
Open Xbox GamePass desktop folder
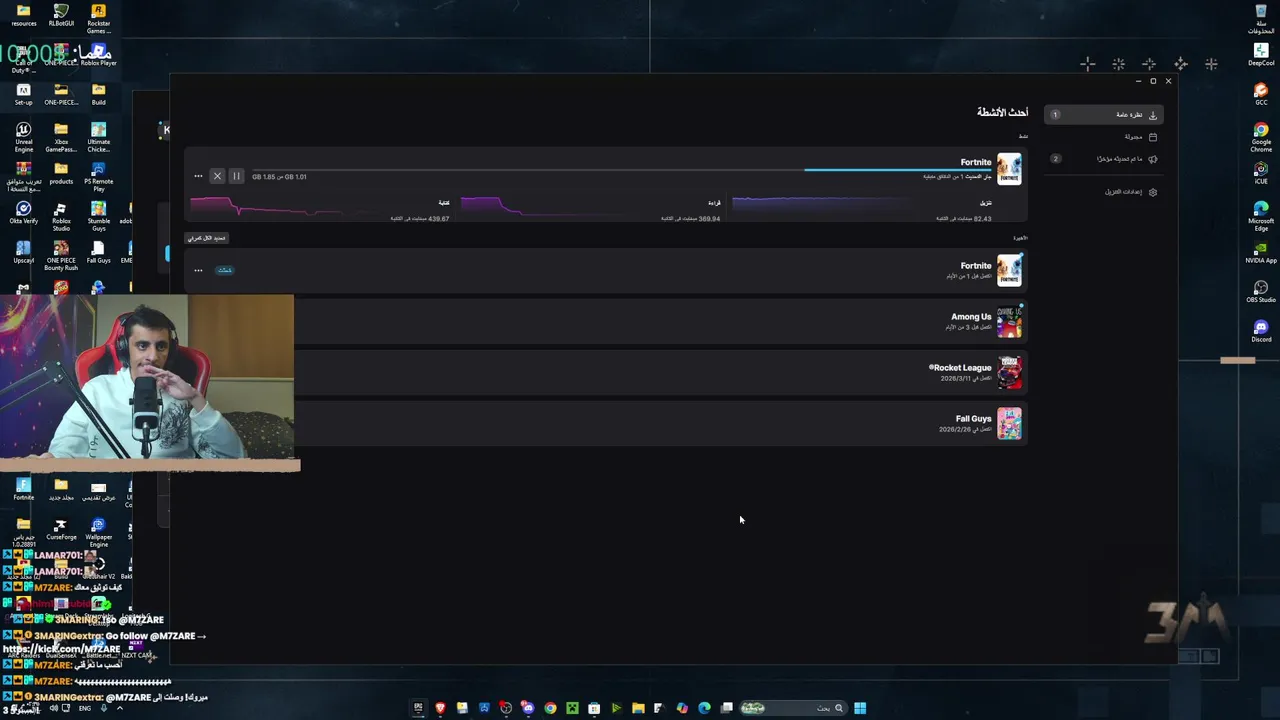coord(61,136)
